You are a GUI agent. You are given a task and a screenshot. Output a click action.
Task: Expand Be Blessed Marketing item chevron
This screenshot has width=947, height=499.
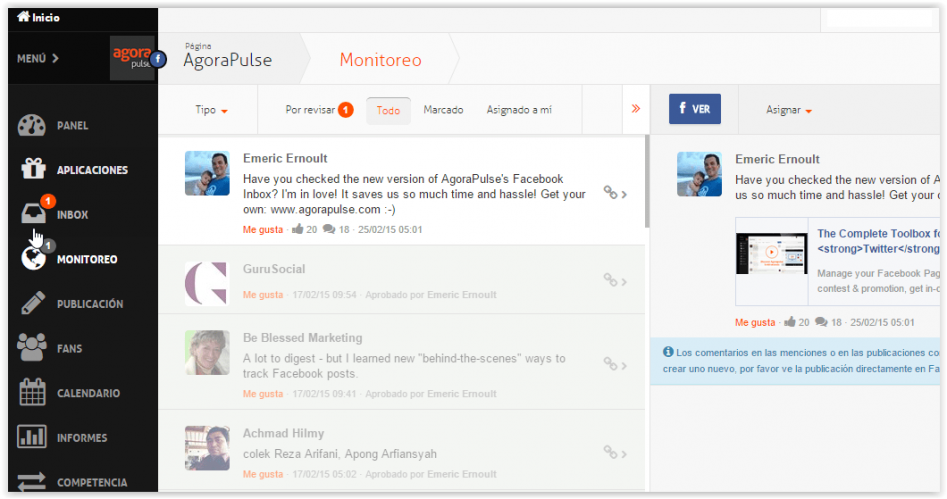coord(624,365)
